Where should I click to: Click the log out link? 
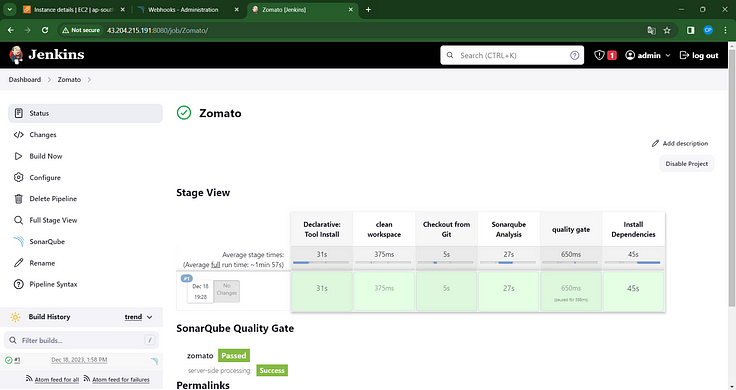tap(699, 55)
